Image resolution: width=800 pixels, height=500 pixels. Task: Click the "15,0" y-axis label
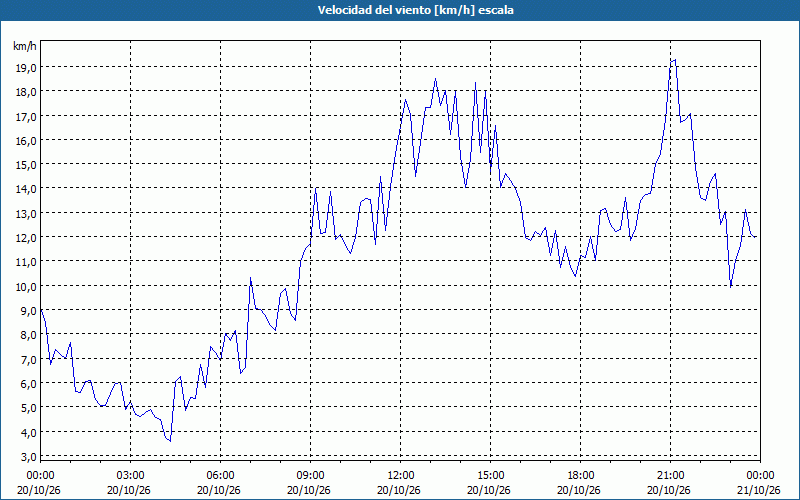25,165
